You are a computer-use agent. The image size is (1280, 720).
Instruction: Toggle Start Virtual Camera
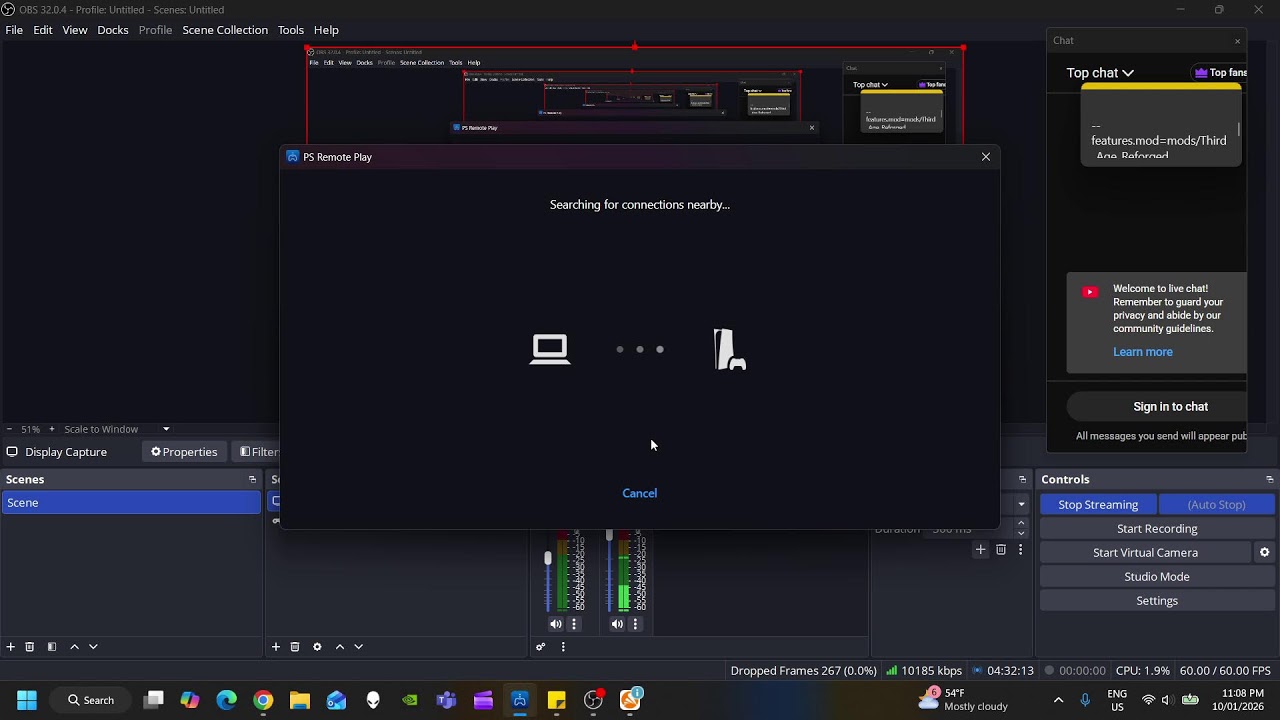[x=1145, y=553]
